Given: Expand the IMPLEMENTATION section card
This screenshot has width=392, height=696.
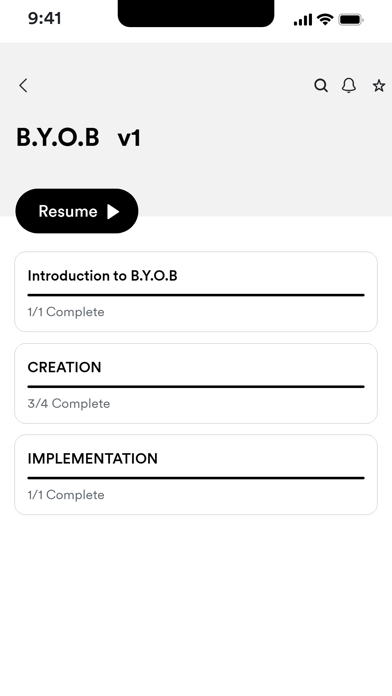Looking at the screenshot, I should (x=196, y=475).
